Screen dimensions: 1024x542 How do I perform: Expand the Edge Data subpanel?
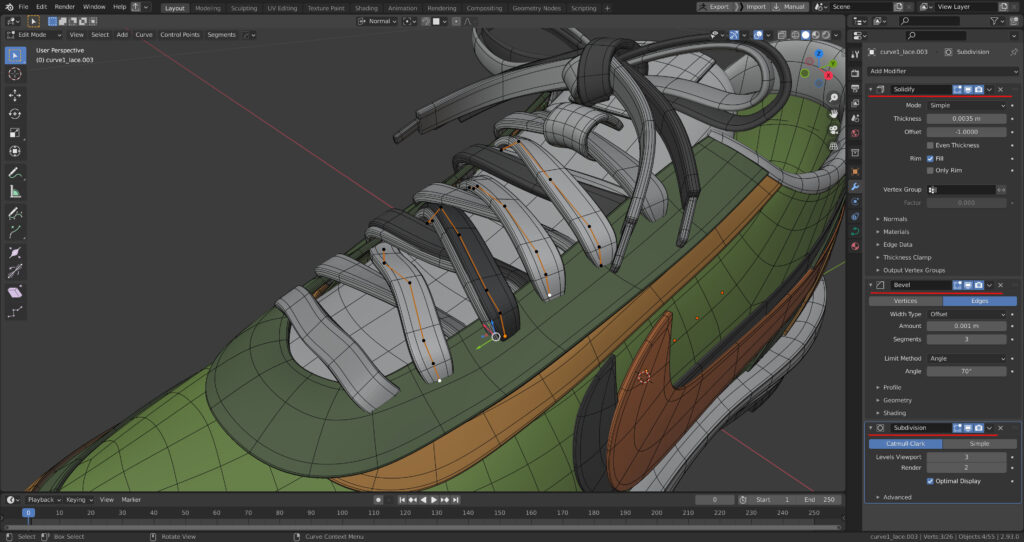pyautogui.click(x=897, y=245)
